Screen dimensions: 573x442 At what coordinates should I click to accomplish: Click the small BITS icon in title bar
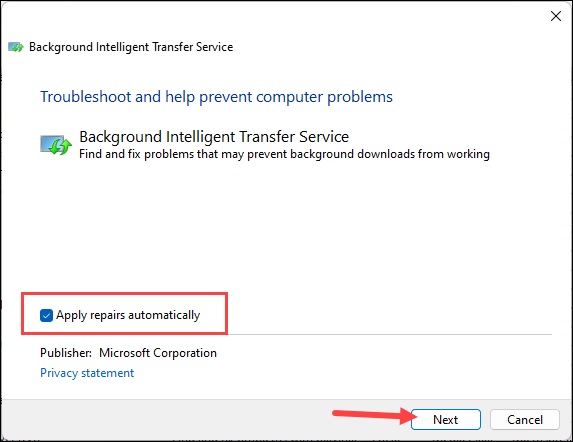(16, 47)
